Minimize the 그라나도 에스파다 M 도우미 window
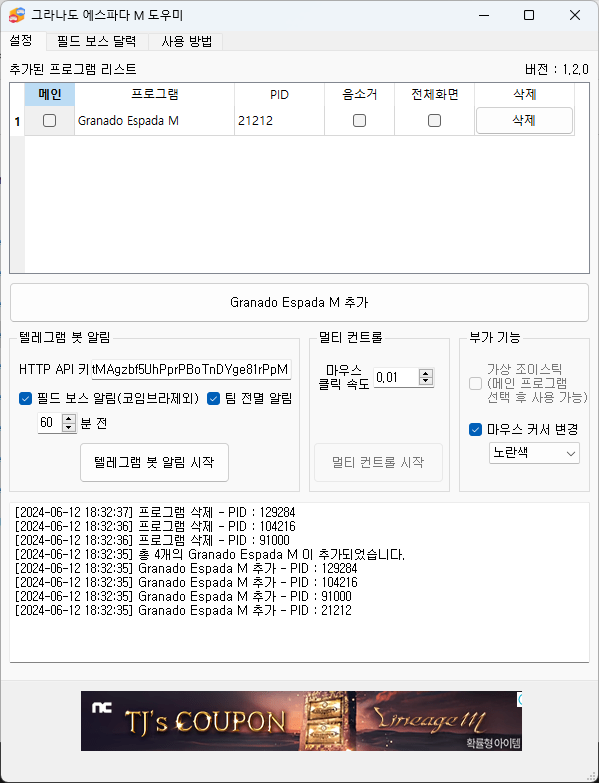 point(484,15)
